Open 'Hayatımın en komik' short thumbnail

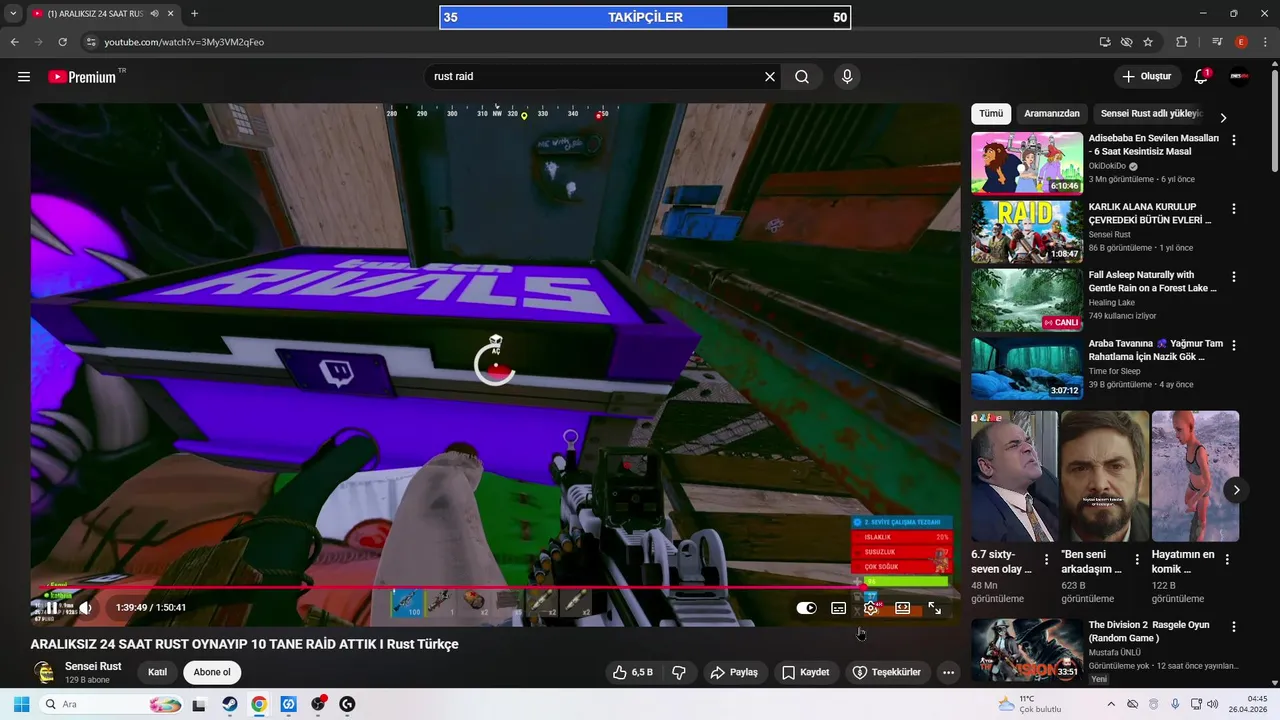pyautogui.click(x=1195, y=476)
